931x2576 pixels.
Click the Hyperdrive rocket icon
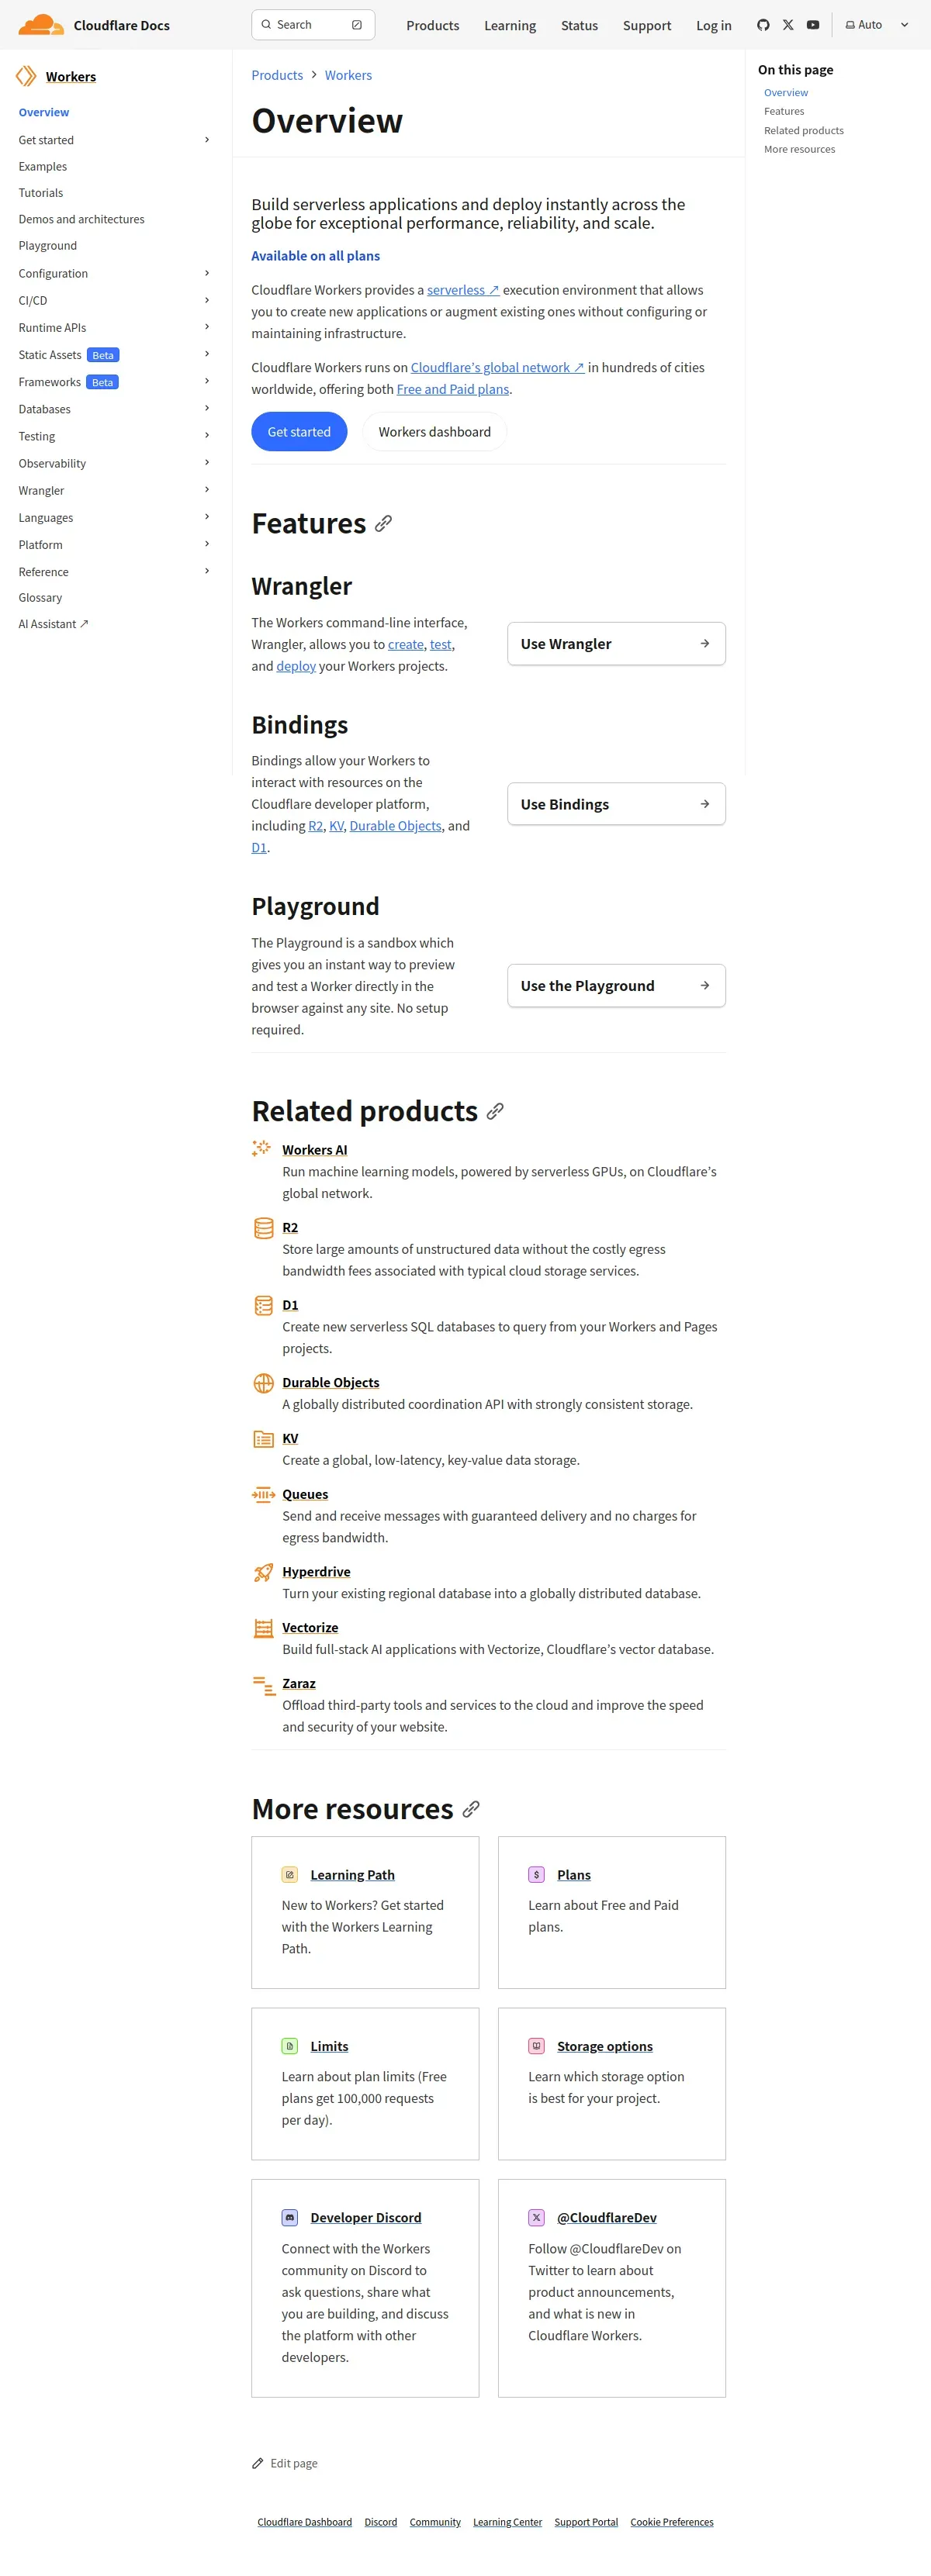point(263,1572)
